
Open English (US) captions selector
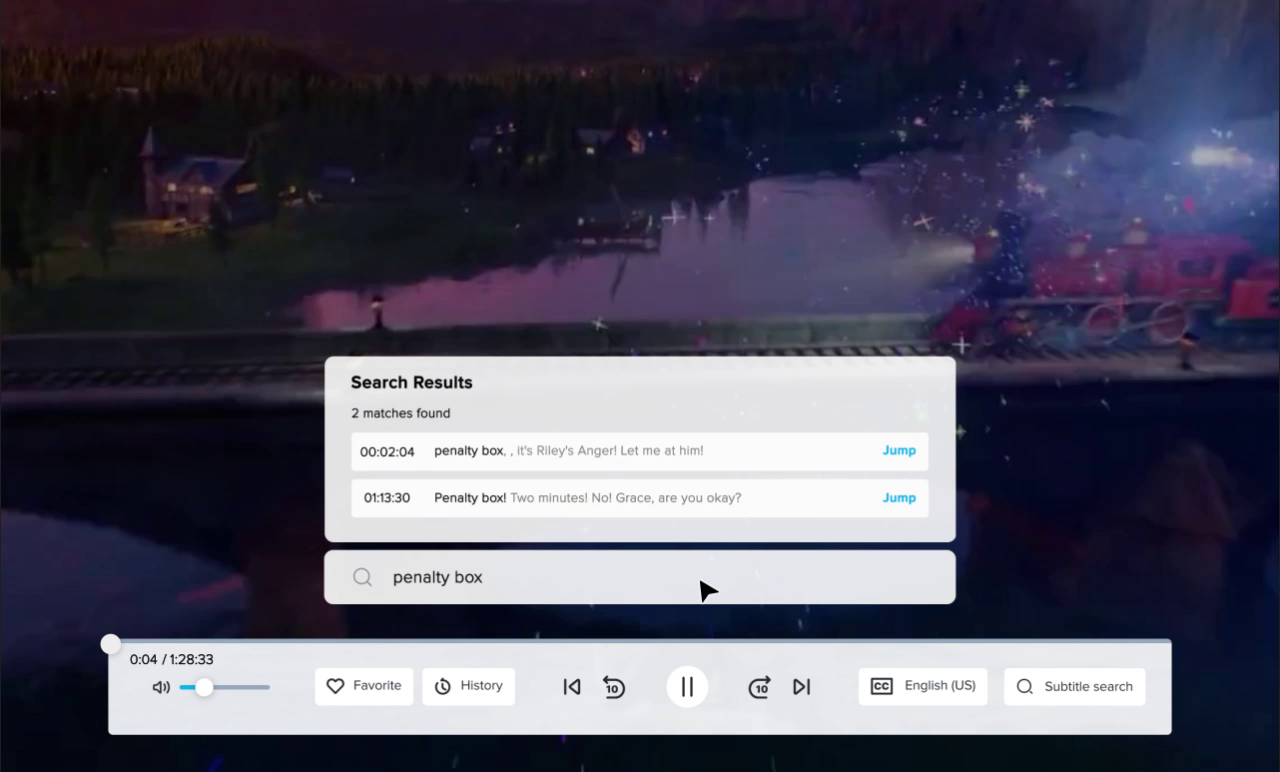click(x=923, y=686)
